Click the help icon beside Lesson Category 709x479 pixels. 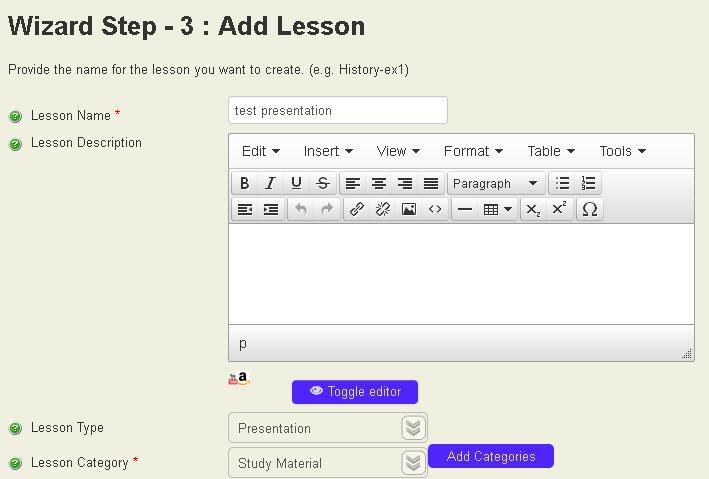coord(15,463)
